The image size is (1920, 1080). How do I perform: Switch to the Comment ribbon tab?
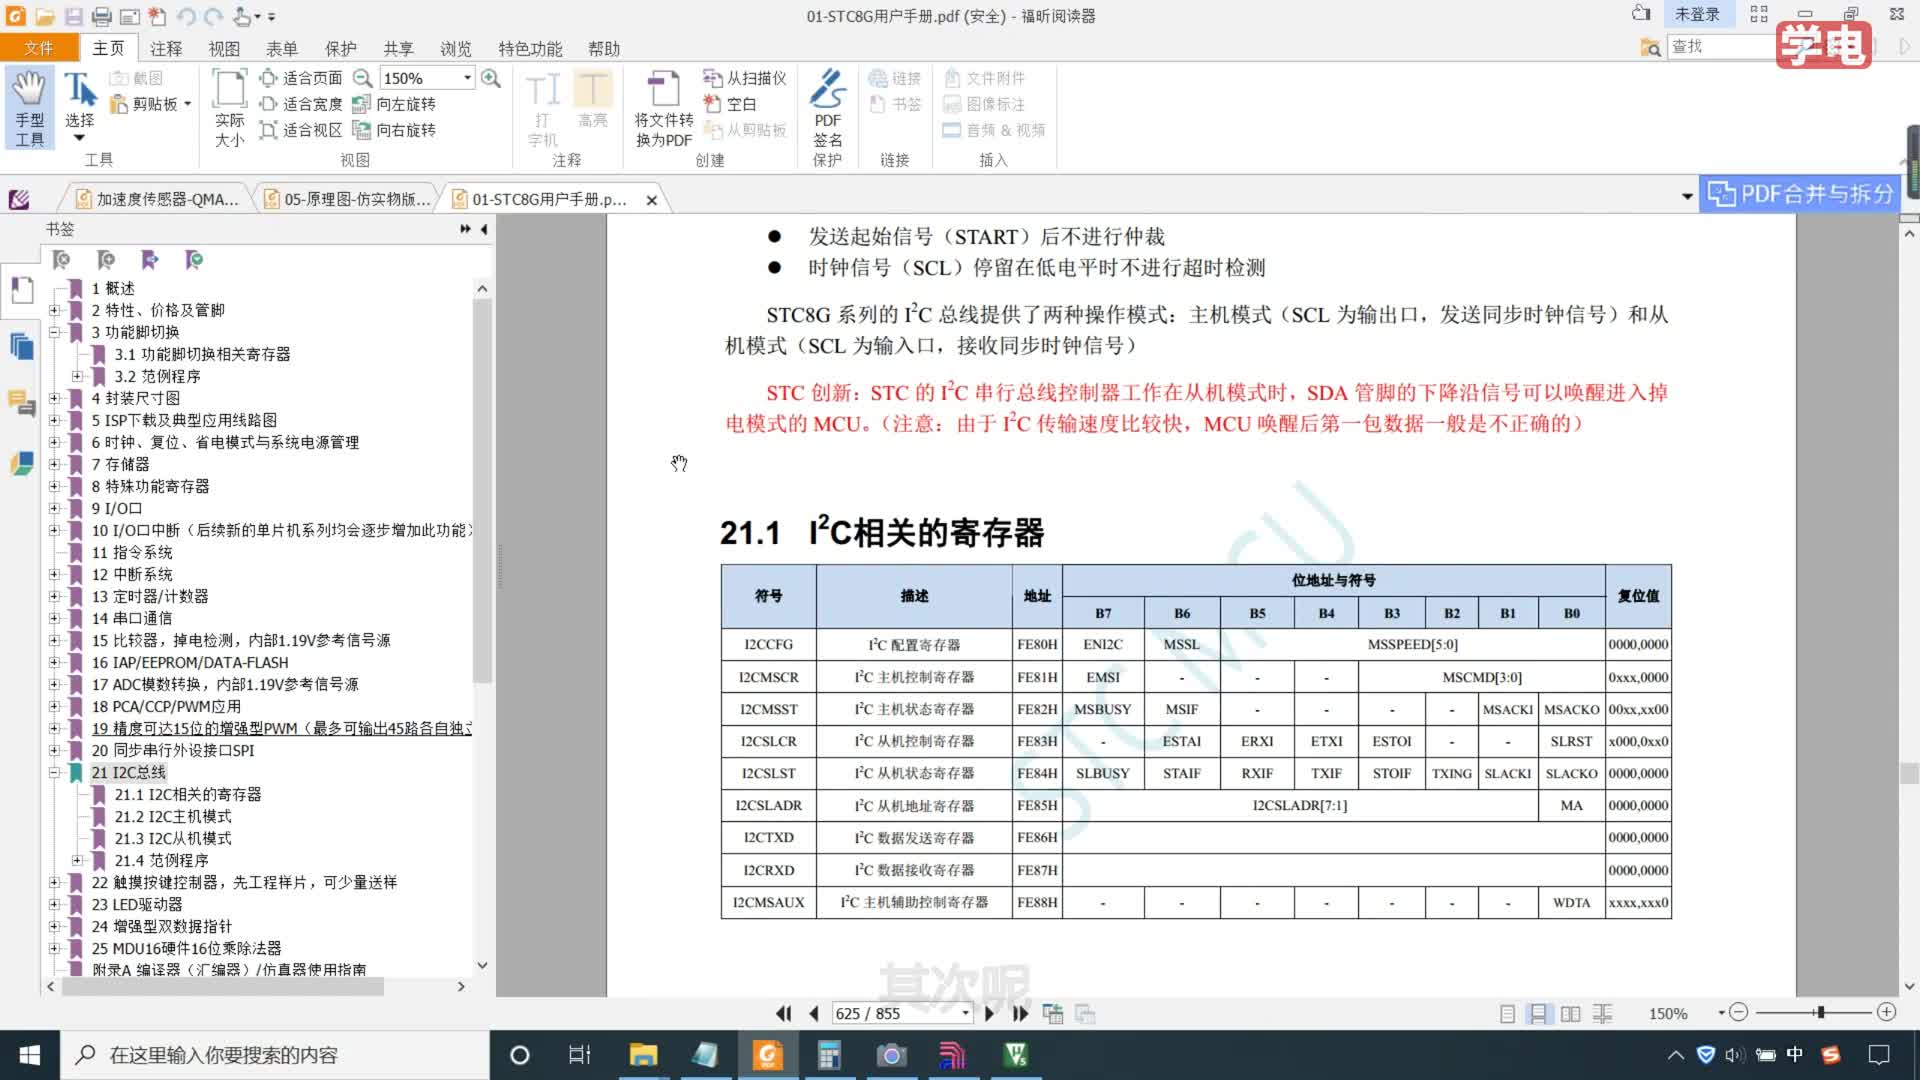166,48
